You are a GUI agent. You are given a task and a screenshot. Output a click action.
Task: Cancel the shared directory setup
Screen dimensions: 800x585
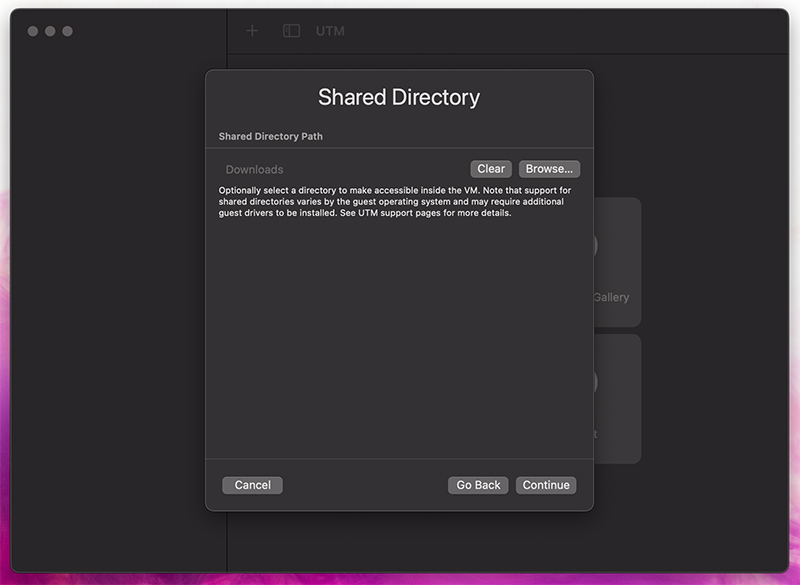tap(252, 485)
